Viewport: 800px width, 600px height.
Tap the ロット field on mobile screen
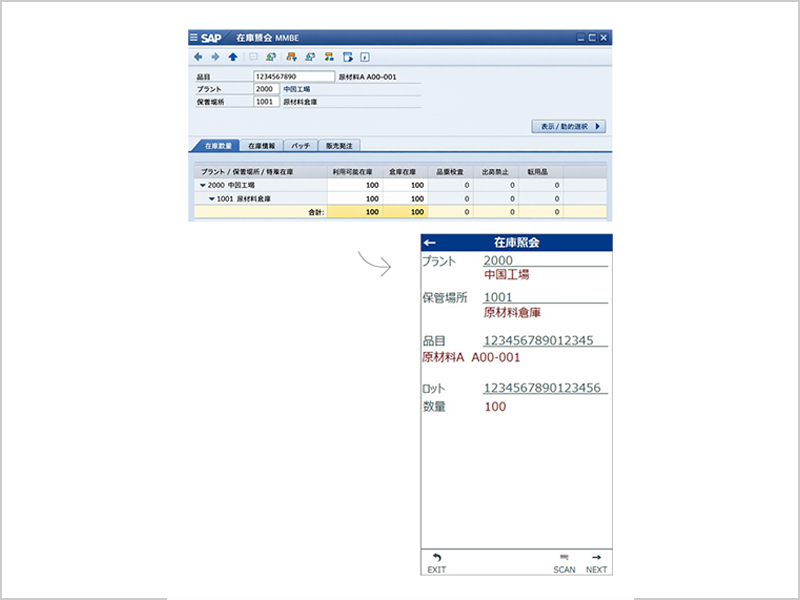point(545,387)
